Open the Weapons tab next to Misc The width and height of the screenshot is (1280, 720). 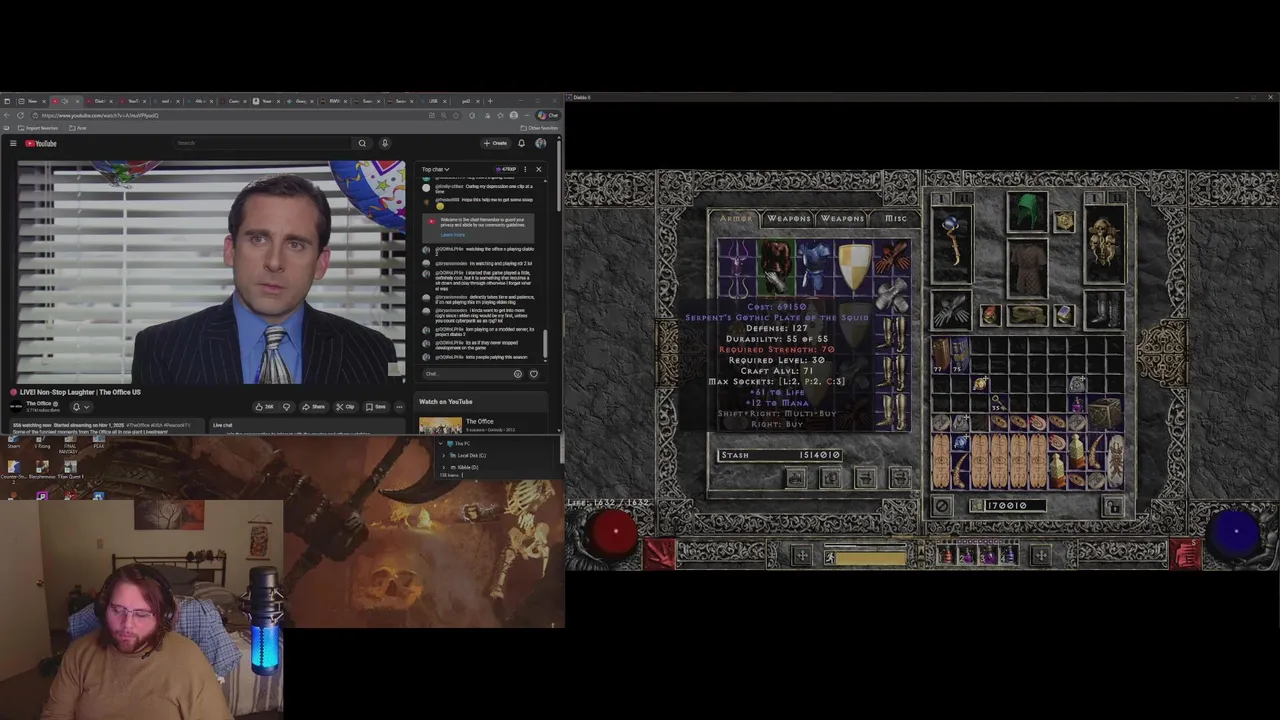tap(842, 218)
